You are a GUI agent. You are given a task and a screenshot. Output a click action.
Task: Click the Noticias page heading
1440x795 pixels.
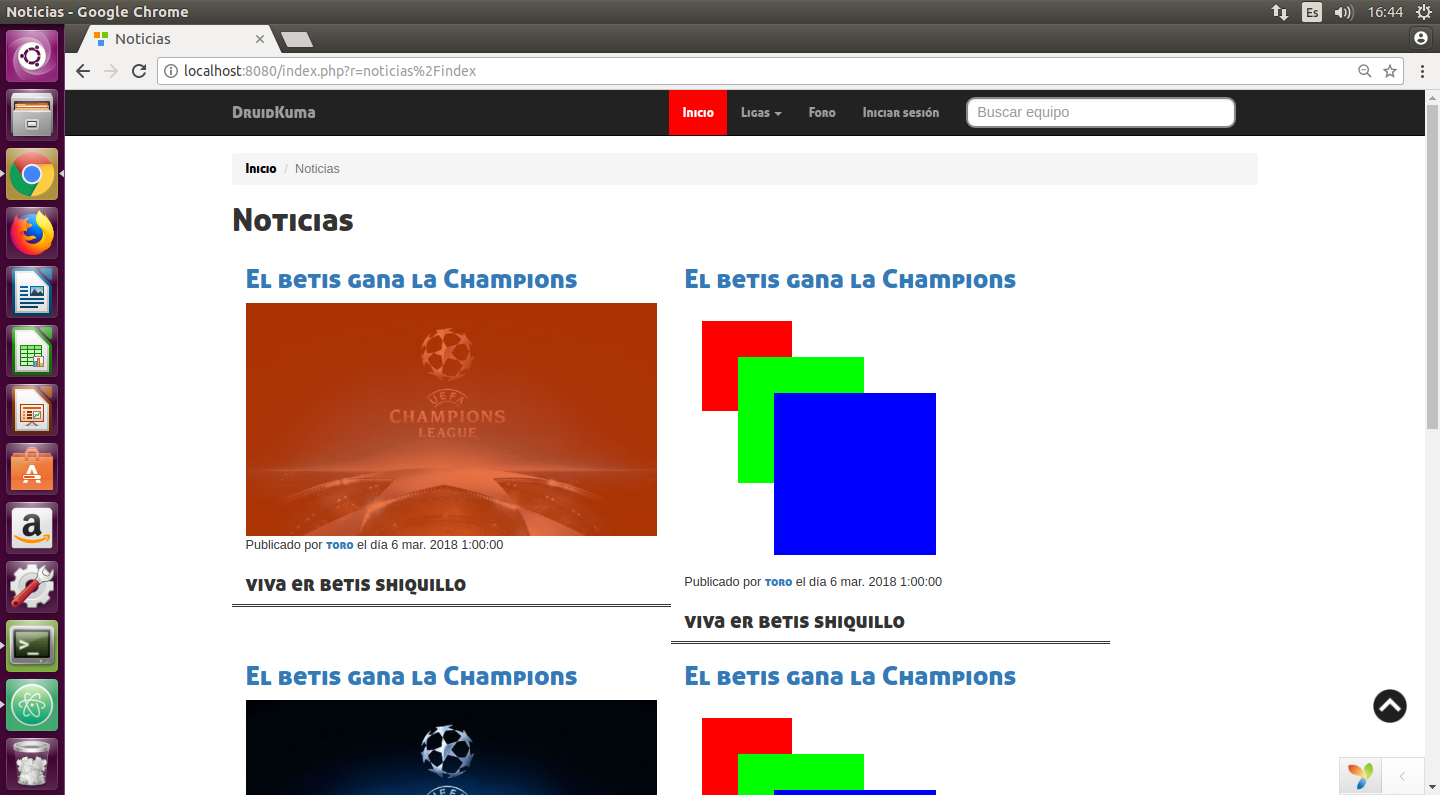pyautogui.click(x=293, y=220)
